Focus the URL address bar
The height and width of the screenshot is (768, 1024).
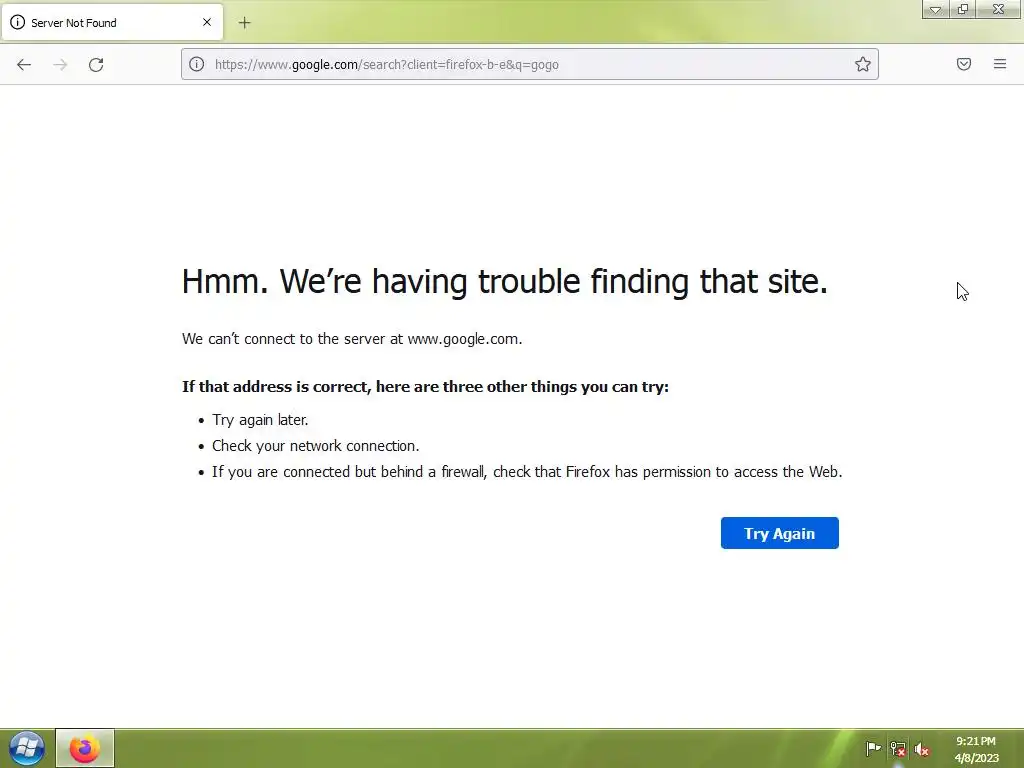coord(530,64)
